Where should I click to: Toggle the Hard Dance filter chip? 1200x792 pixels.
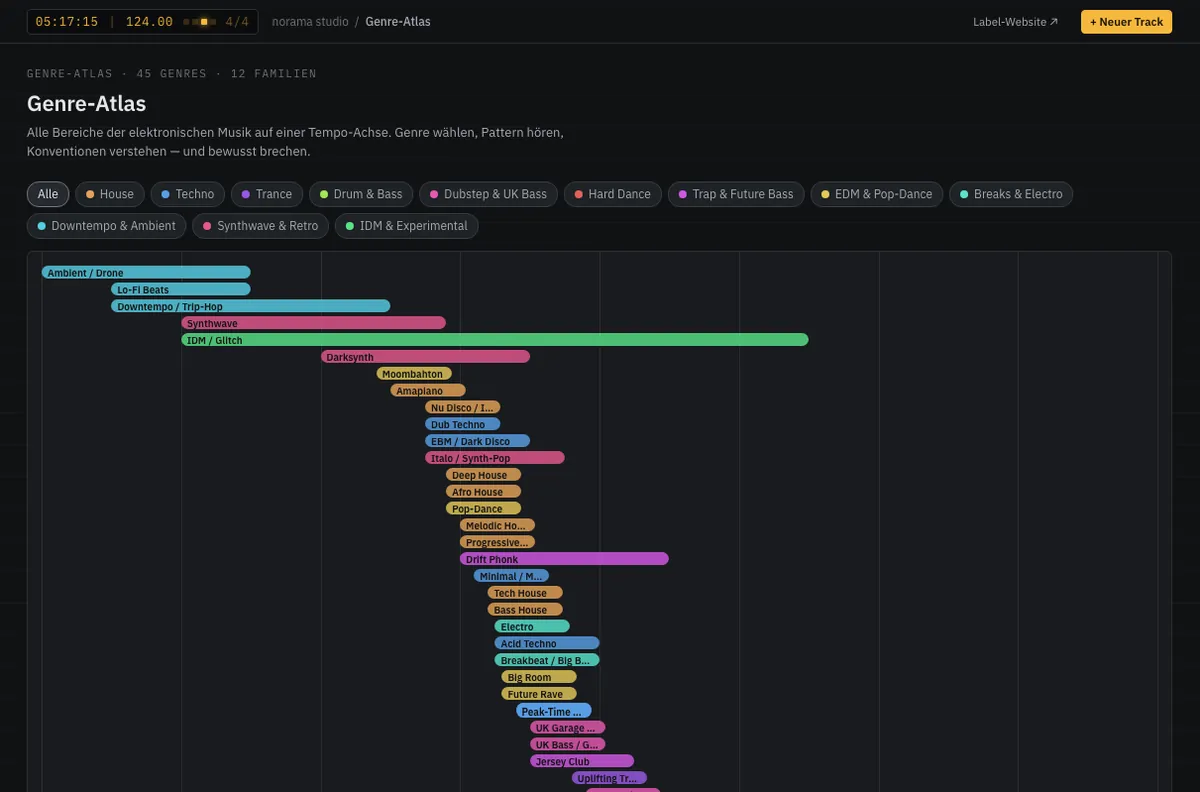point(613,194)
